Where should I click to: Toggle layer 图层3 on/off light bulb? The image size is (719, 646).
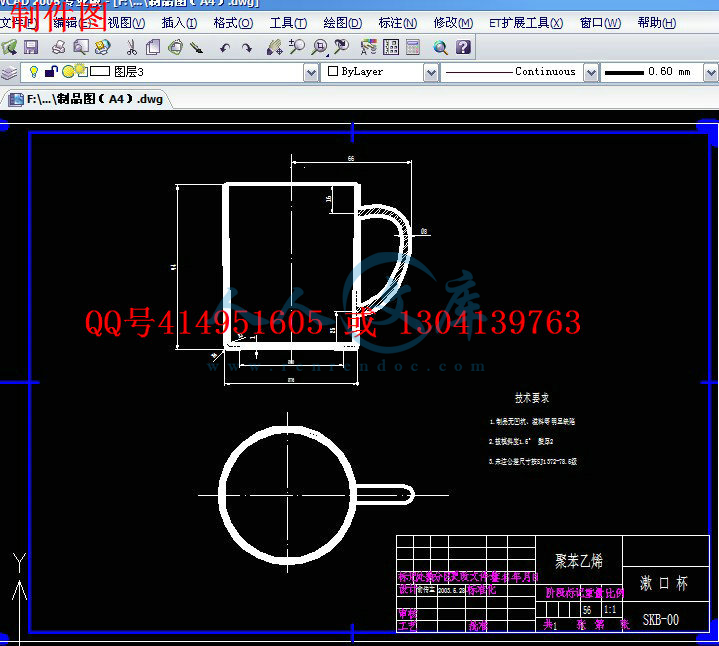tap(33, 72)
